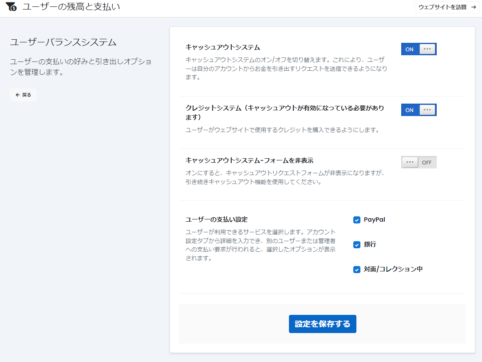Screen dimensions: 482x362
Task: Uncheck the PayPal checkbox
Action: [357, 220]
